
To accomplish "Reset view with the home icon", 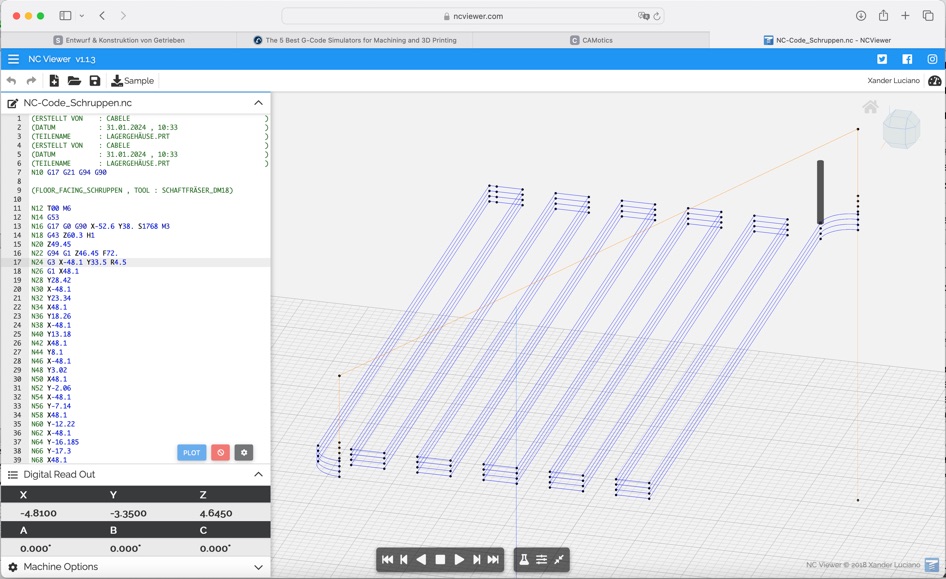I will [870, 107].
